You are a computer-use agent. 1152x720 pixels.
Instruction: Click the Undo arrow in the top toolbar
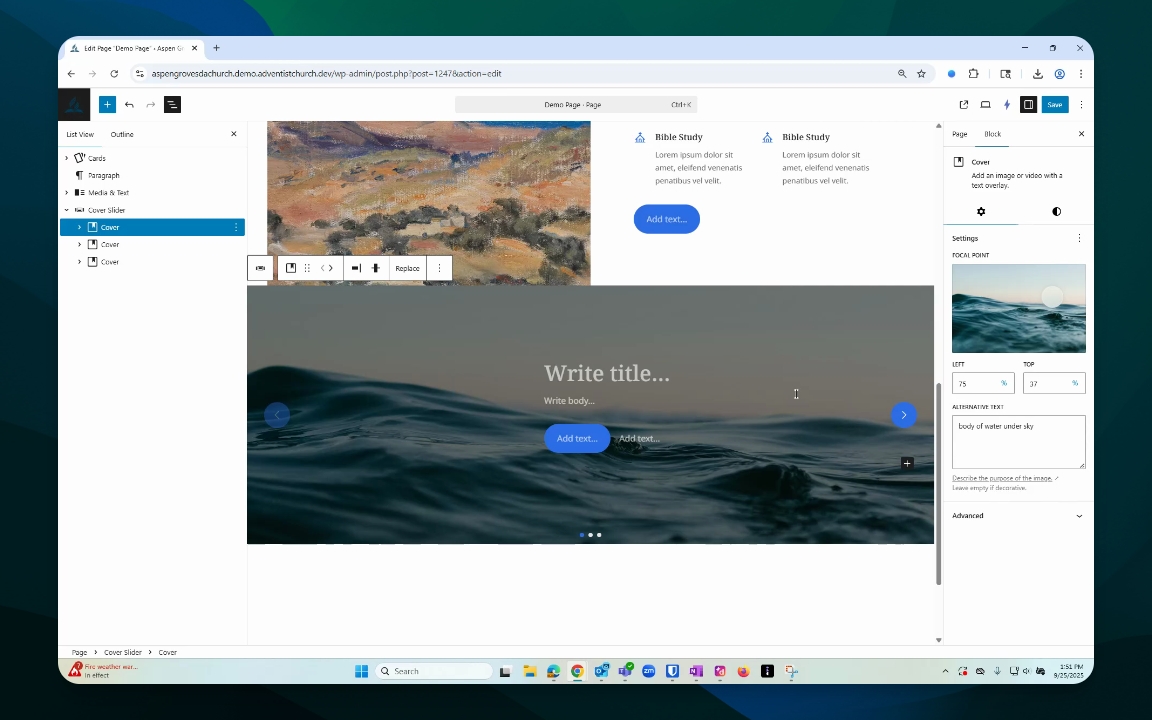click(129, 104)
